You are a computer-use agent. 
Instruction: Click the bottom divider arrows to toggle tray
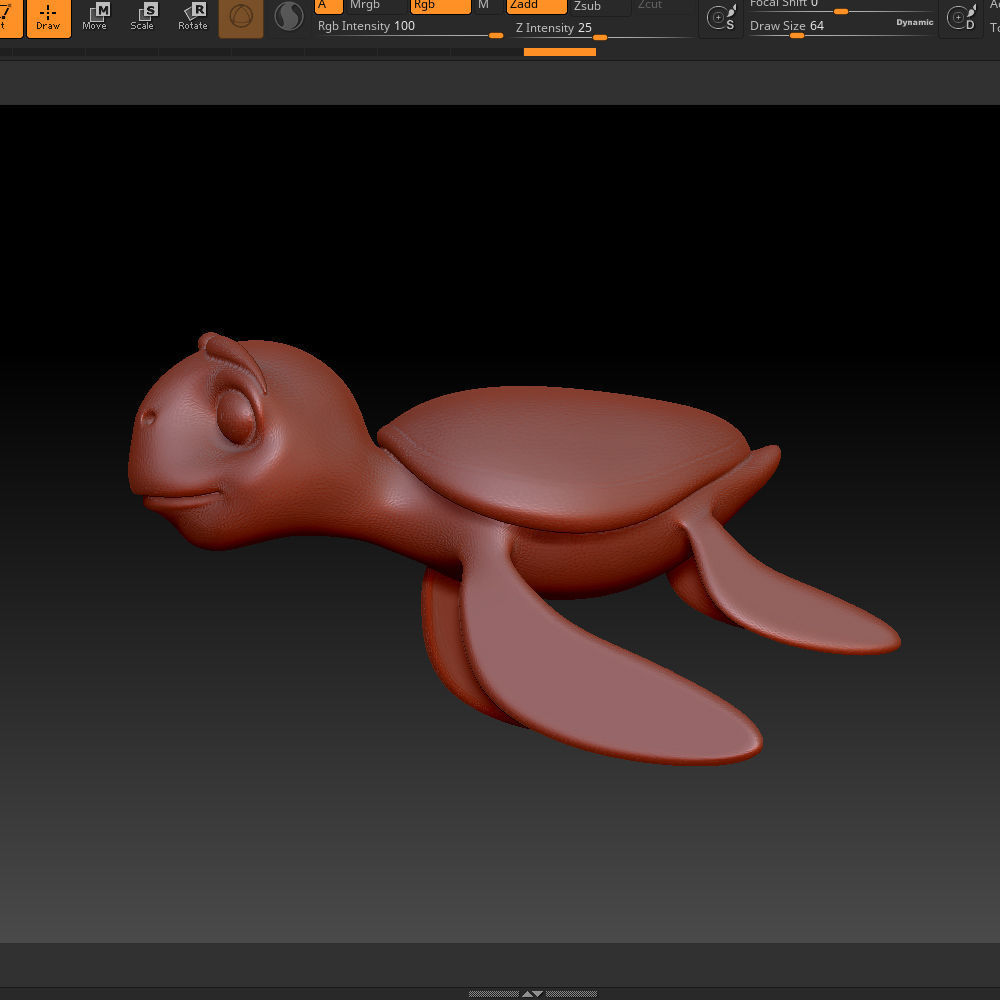pos(532,994)
